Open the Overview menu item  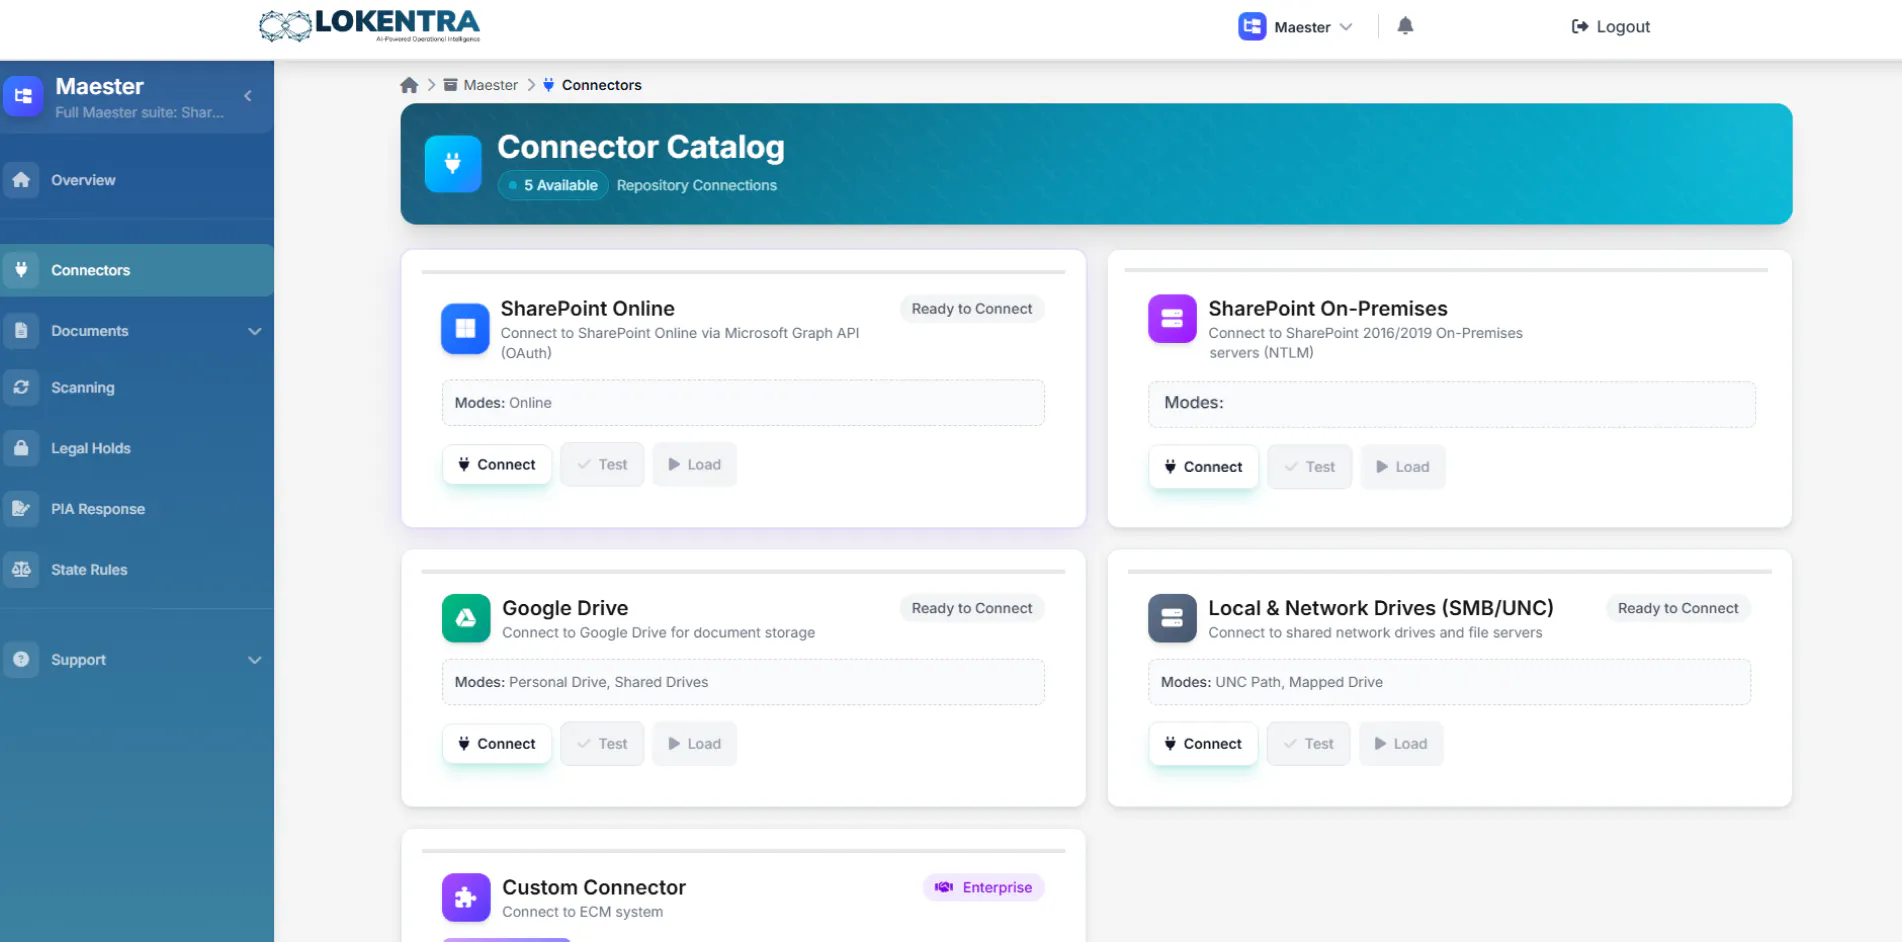pyautogui.click(x=137, y=180)
